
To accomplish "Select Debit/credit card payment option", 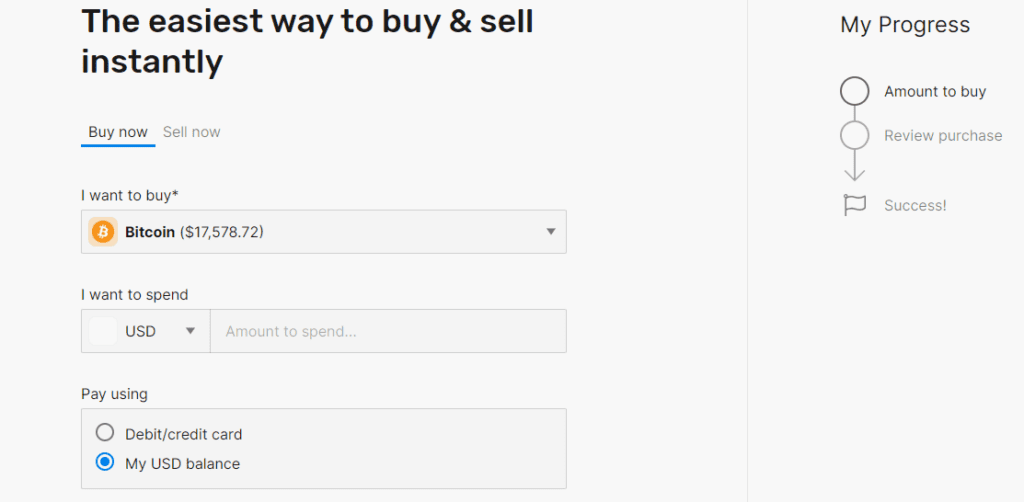I will coord(104,434).
